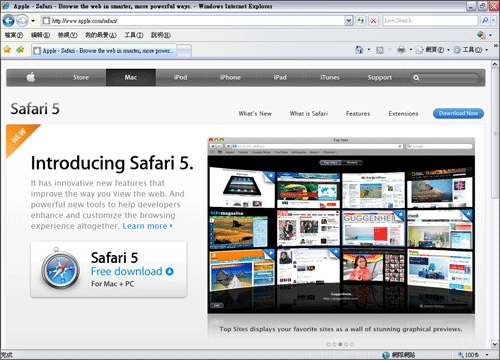Open the 100% zoom level dropdown
Screen dimensions: 500x360
pos(487,355)
